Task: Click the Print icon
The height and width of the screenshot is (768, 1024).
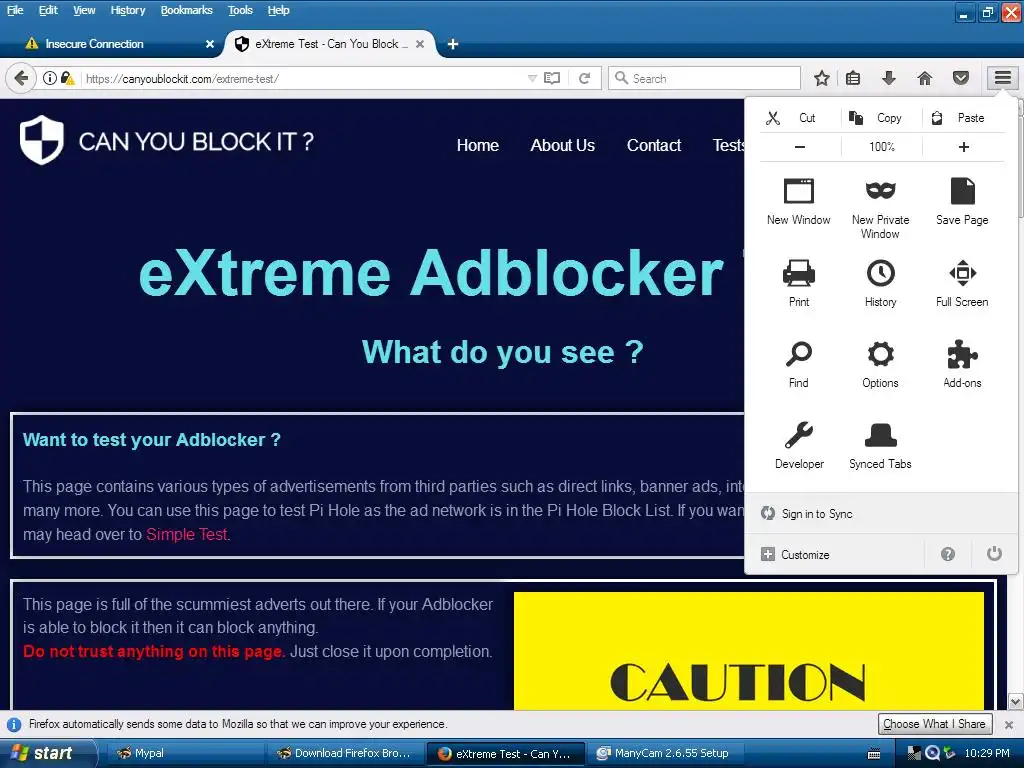Action: [799, 283]
